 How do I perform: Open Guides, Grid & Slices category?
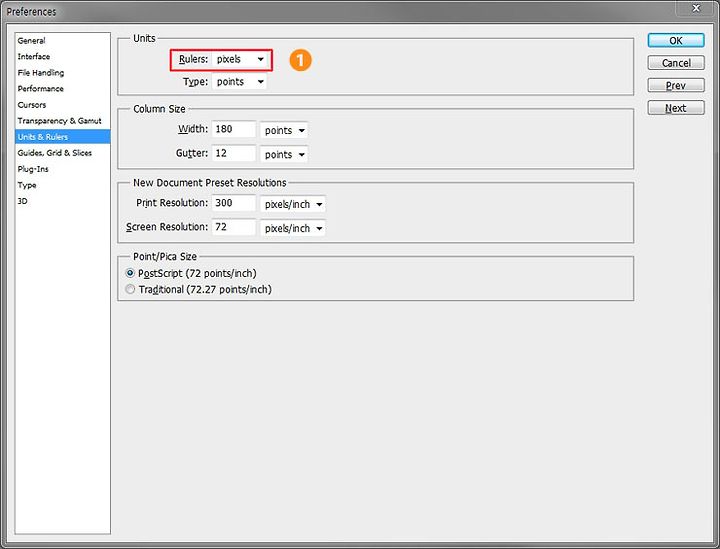point(62,153)
